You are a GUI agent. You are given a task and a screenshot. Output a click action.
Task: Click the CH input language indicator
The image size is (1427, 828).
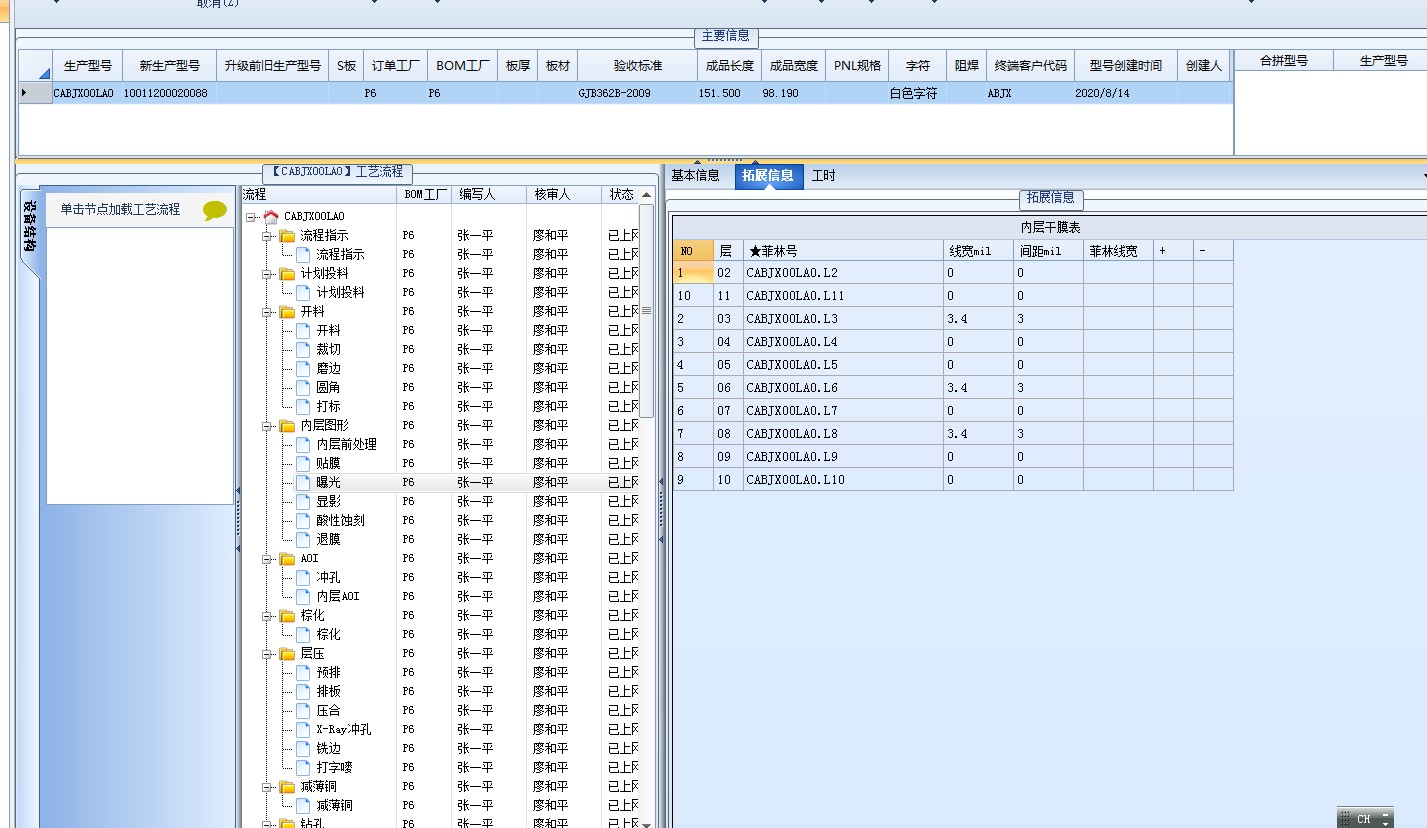pyautogui.click(x=1363, y=819)
